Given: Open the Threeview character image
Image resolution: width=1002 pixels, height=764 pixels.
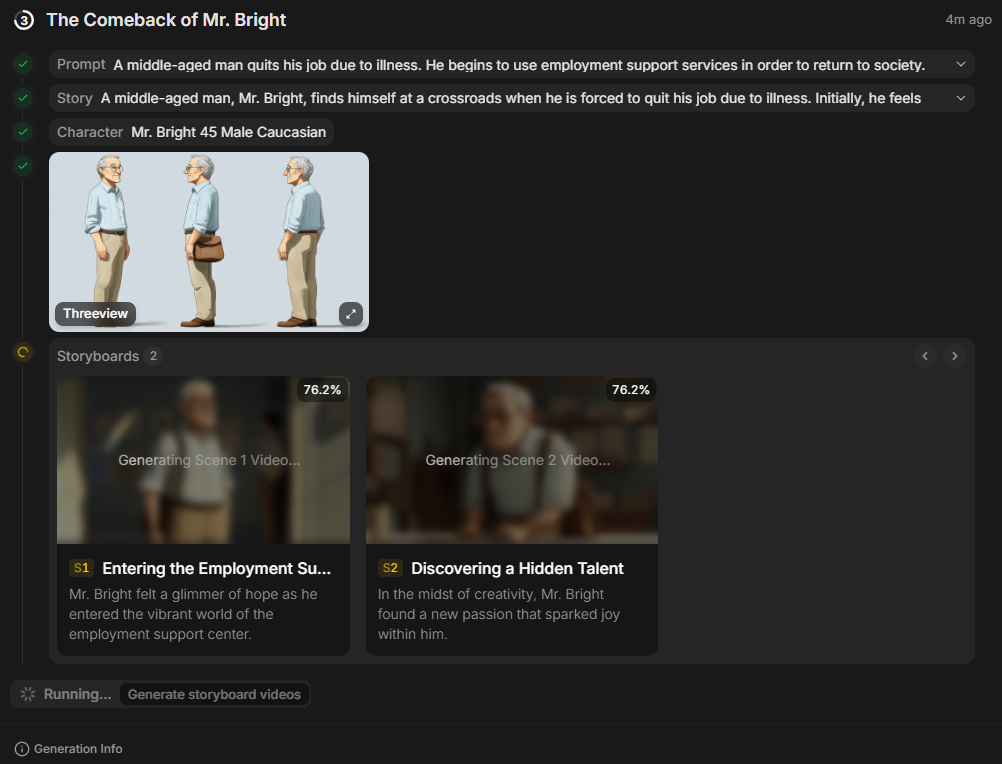Looking at the screenshot, I should pos(209,241).
